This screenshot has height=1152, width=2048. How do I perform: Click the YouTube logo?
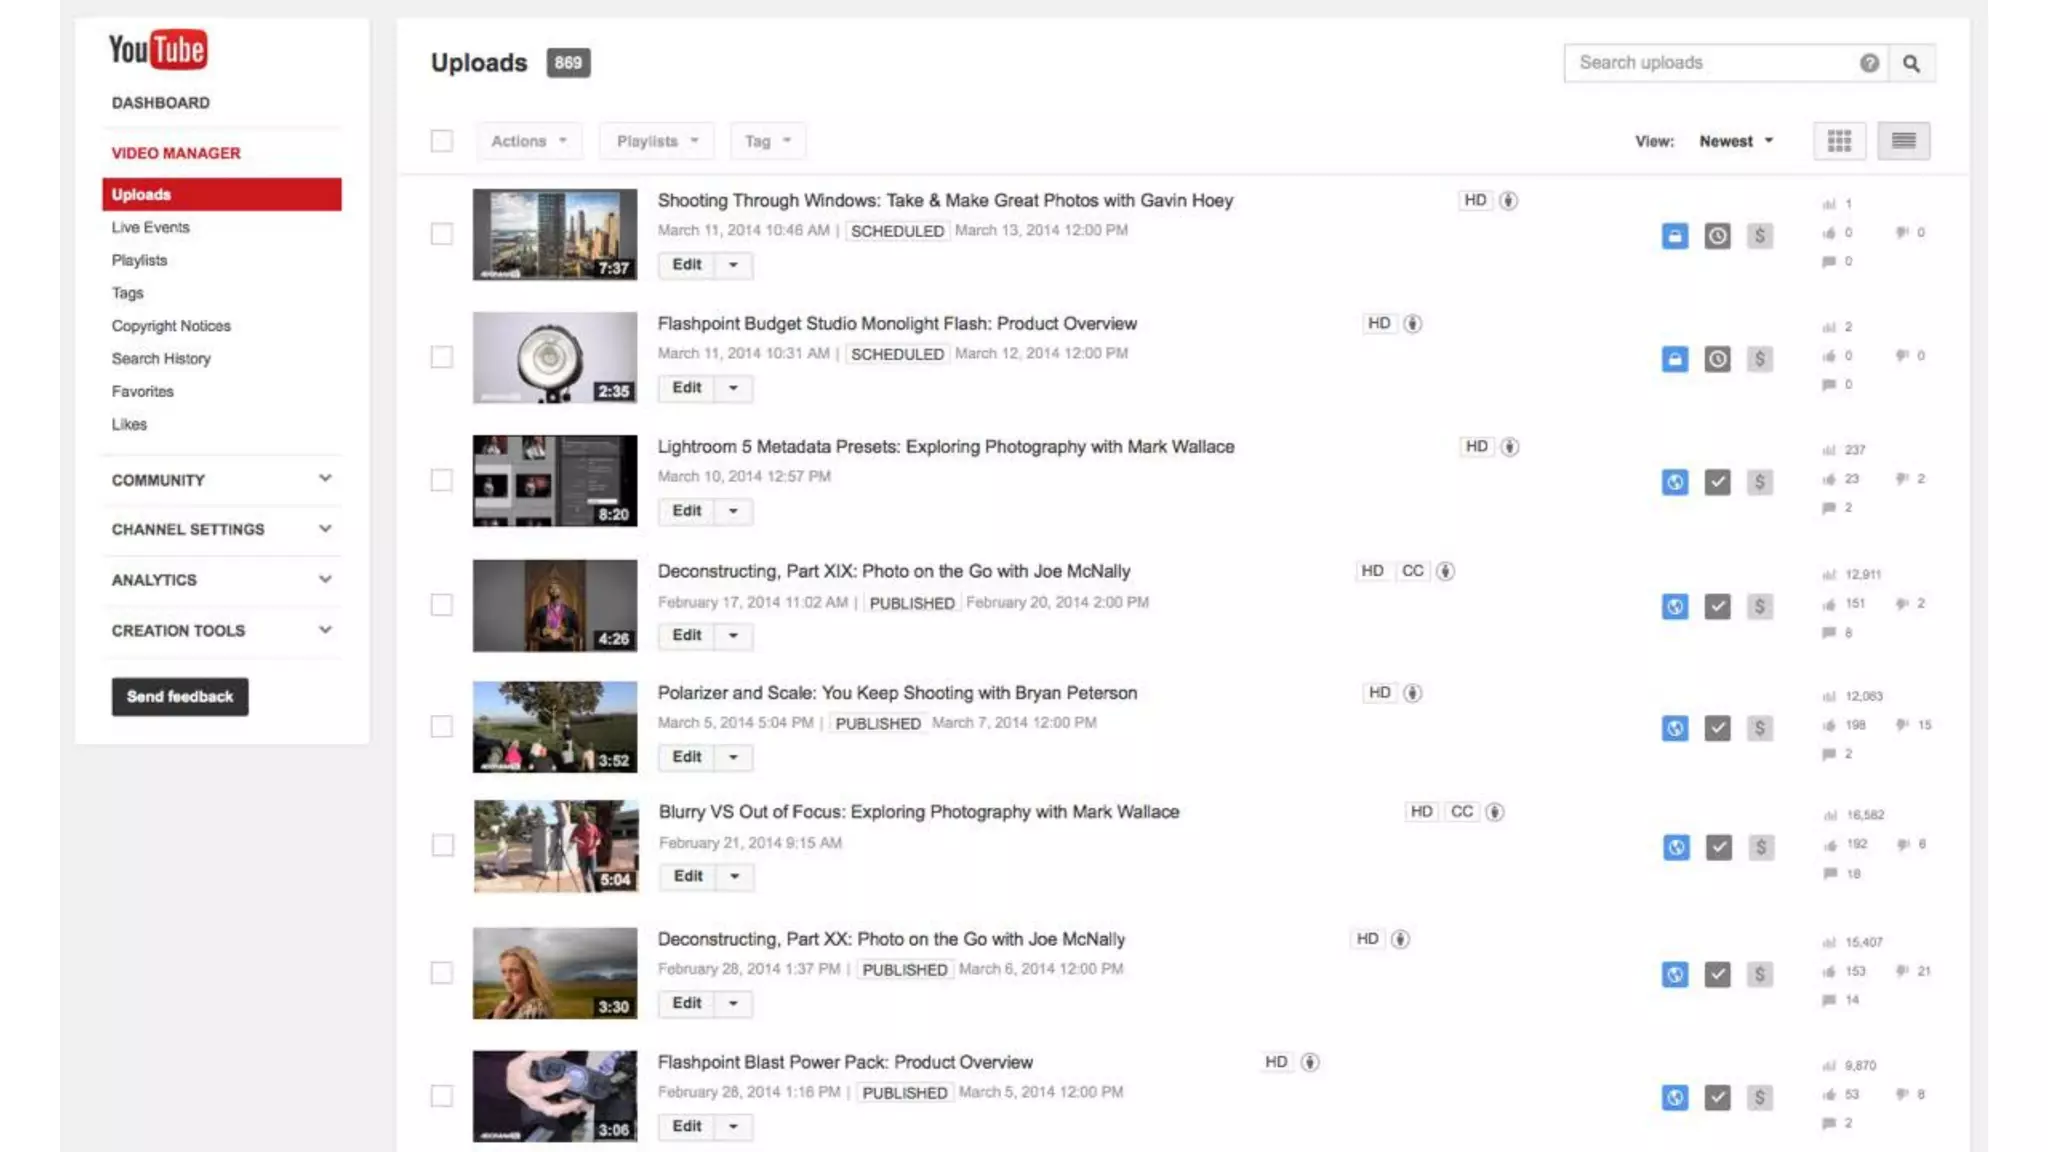pyautogui.click(x=158, y=50)
